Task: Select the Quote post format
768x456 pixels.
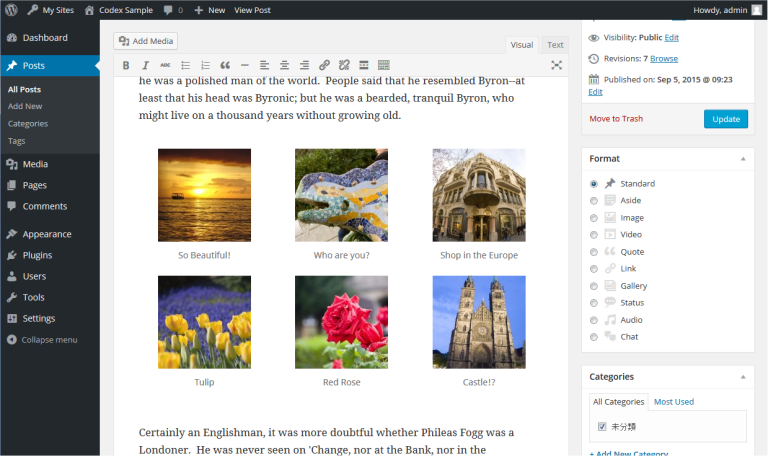Action: click(x=594, y=252)
